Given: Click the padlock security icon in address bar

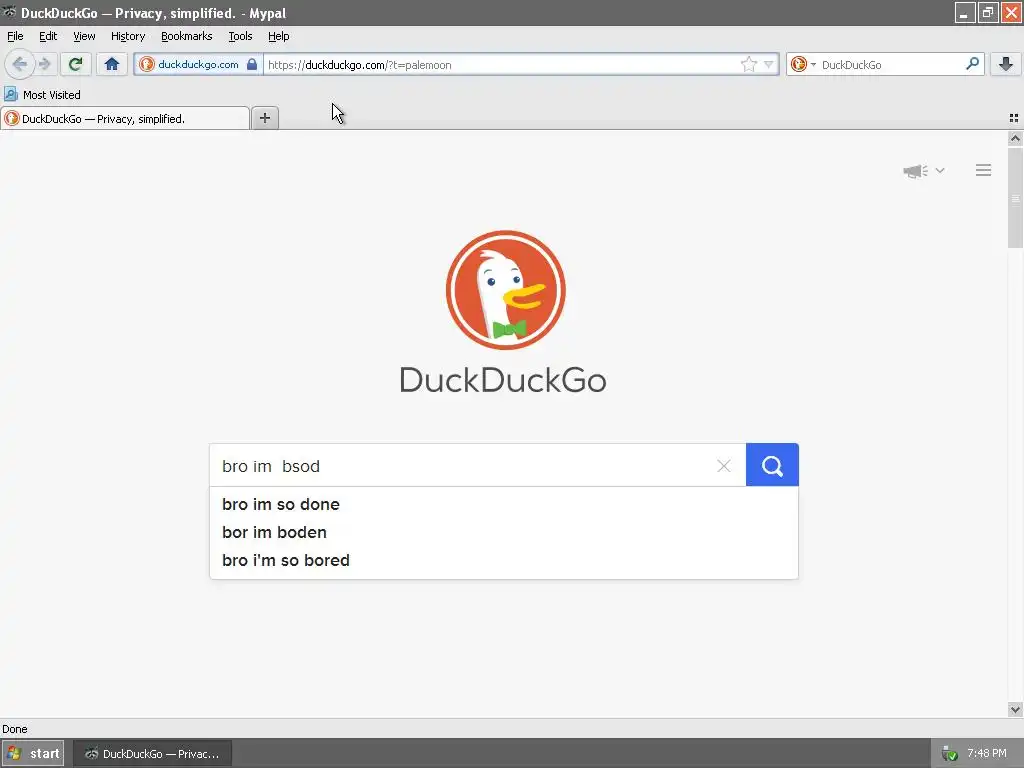Looking at the screenshot, I should click(251, 64).
